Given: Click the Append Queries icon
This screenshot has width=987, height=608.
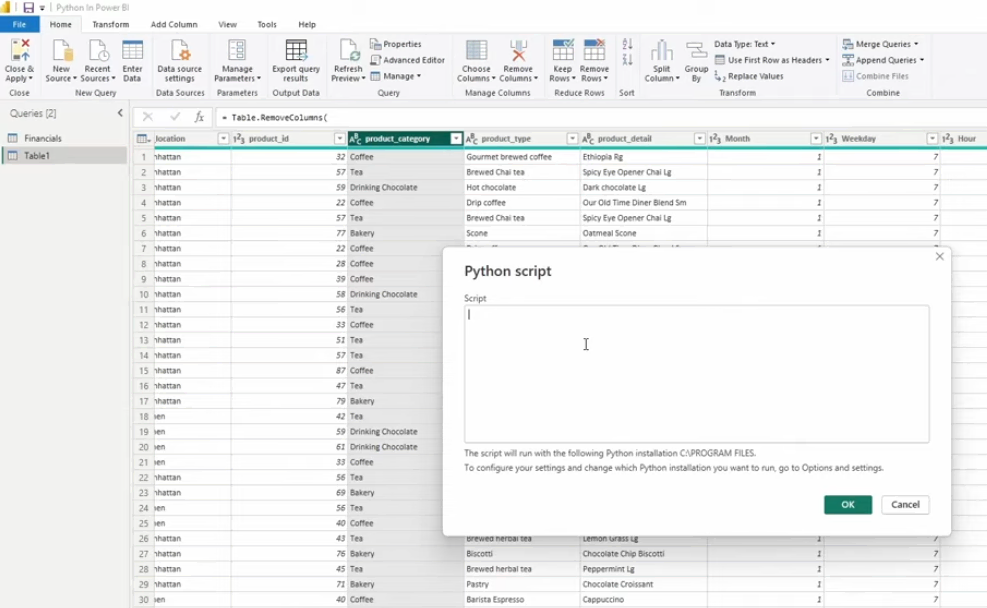Looking at the screenshot, I should pyautogui.click(x=848, y=60).
